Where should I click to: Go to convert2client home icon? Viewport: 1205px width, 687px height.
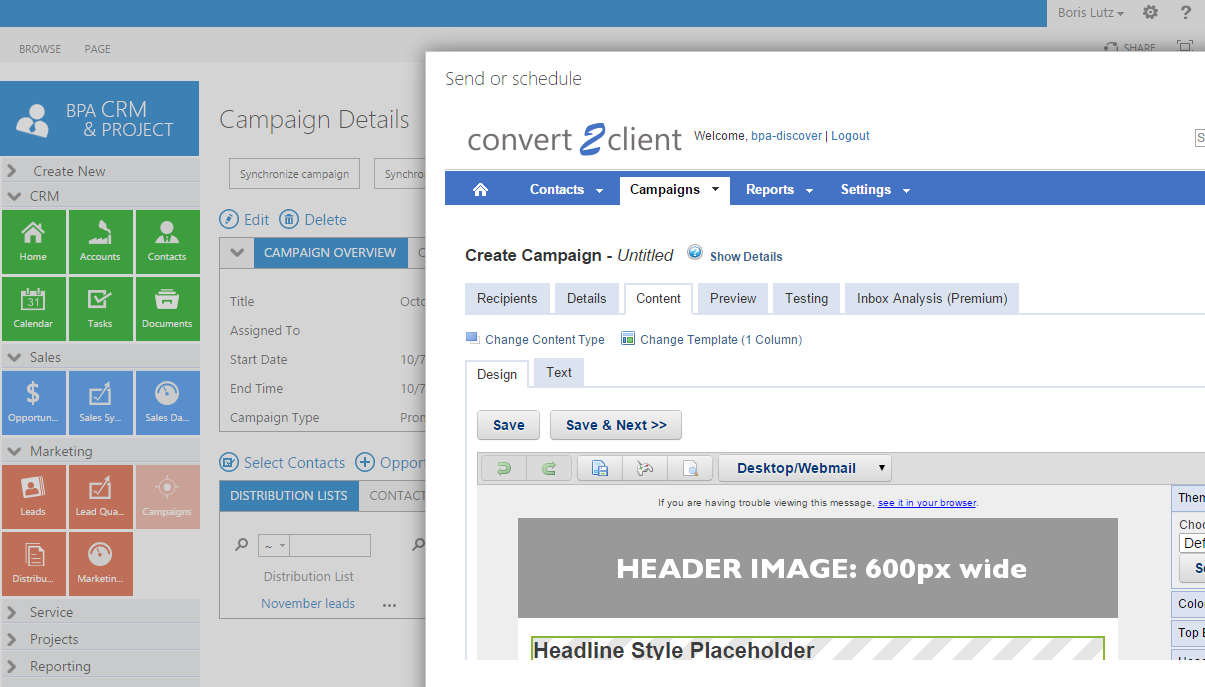[x=480, y=189]
